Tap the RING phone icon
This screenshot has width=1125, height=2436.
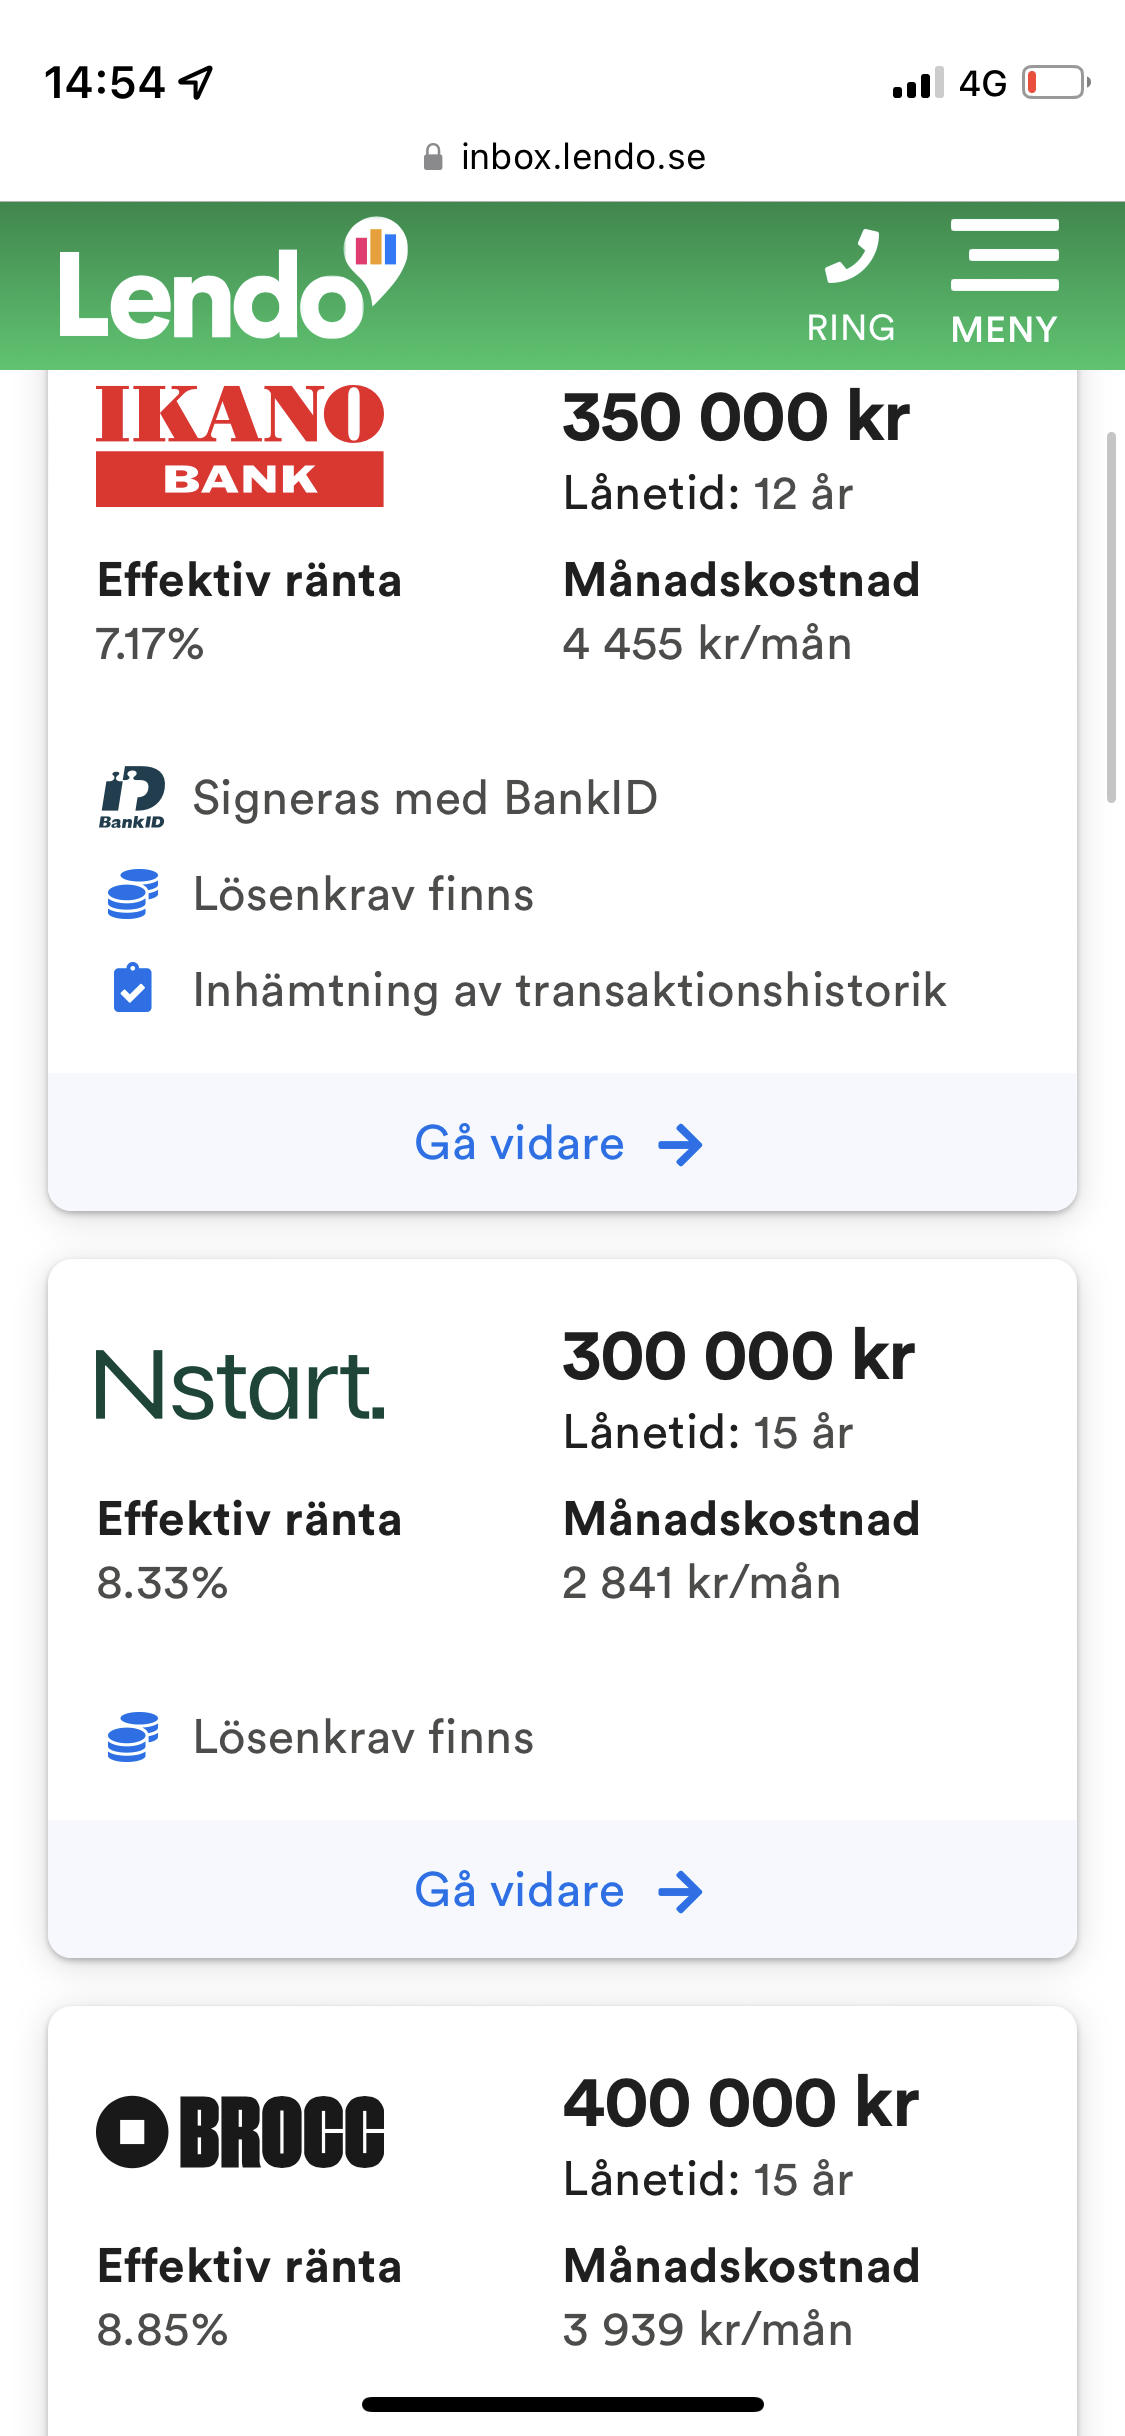pos(851,284)
